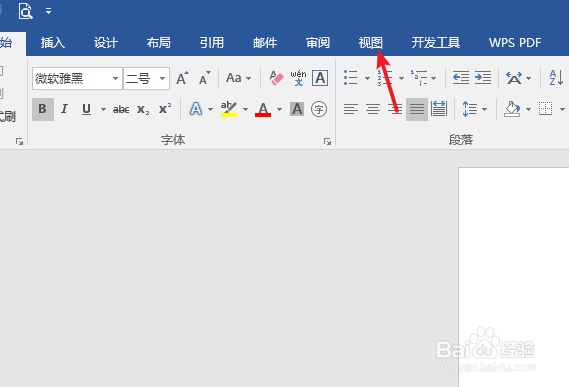
Task: Apply multilevel list formatting
Action: tap(419, 78)
